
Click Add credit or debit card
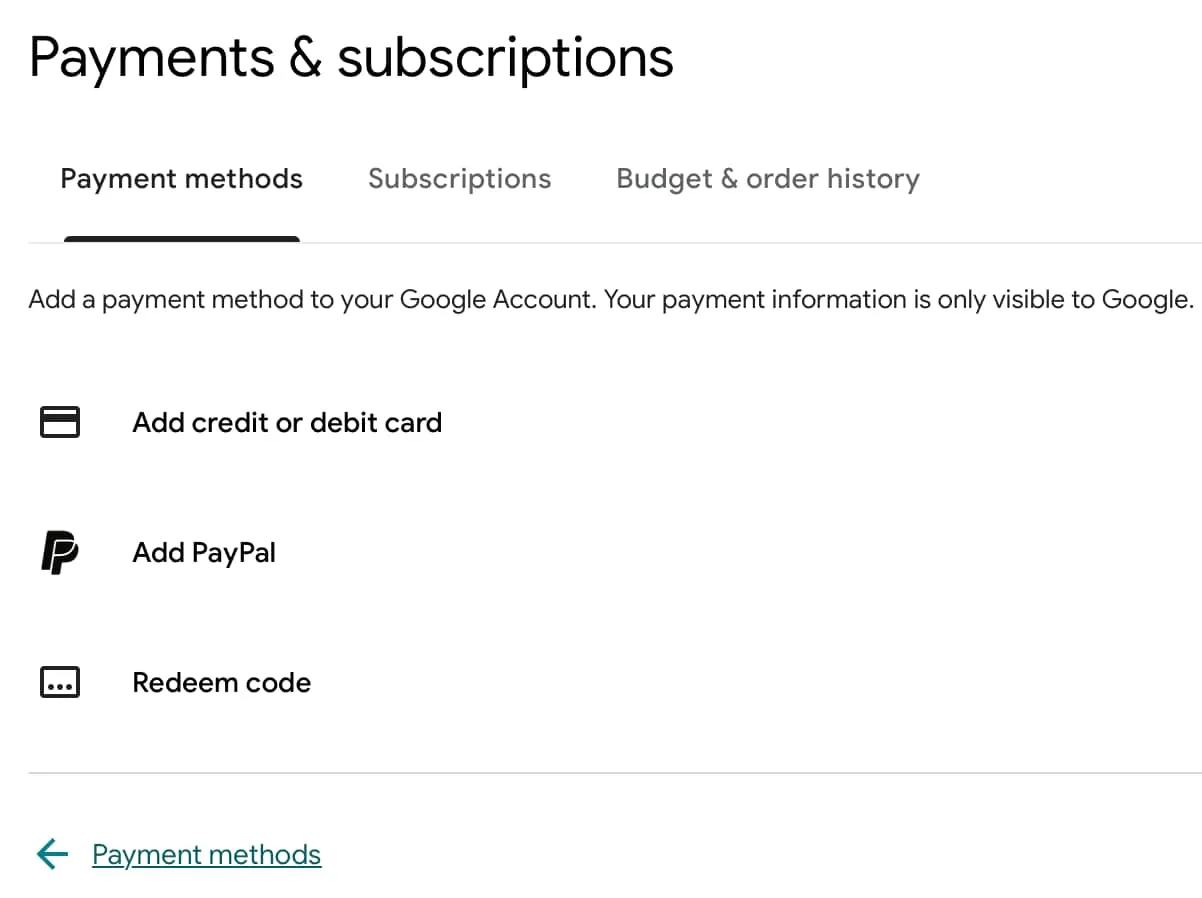(287, 422)
